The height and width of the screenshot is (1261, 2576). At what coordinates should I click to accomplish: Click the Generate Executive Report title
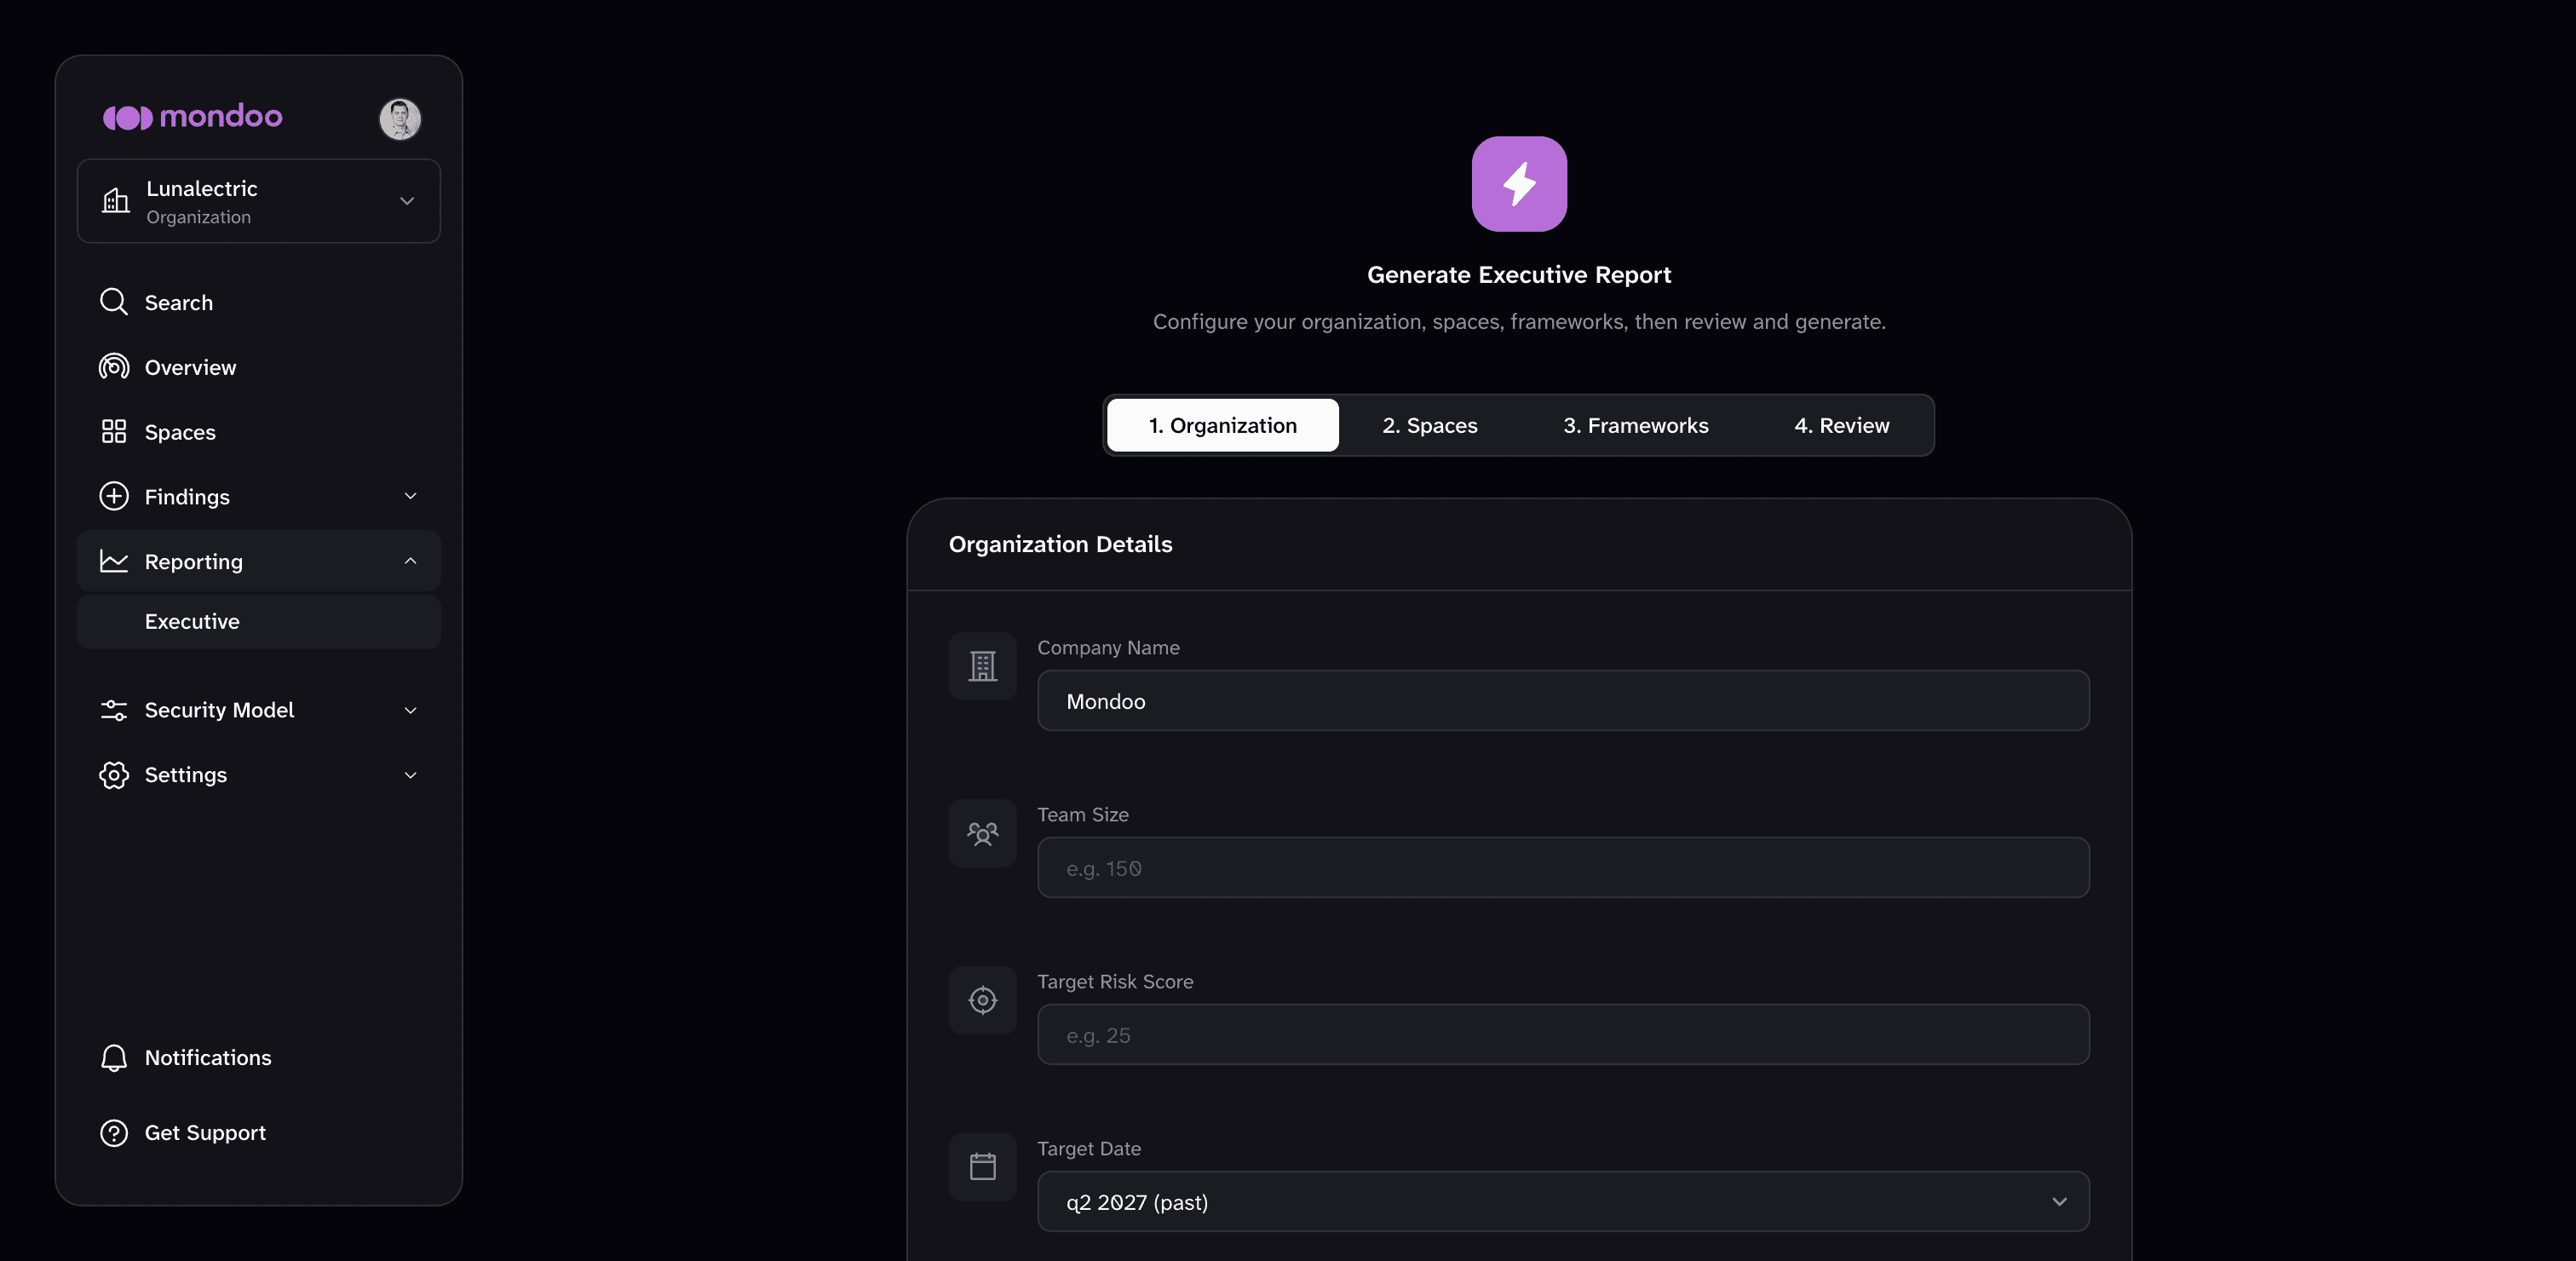tap(1519, 275)
